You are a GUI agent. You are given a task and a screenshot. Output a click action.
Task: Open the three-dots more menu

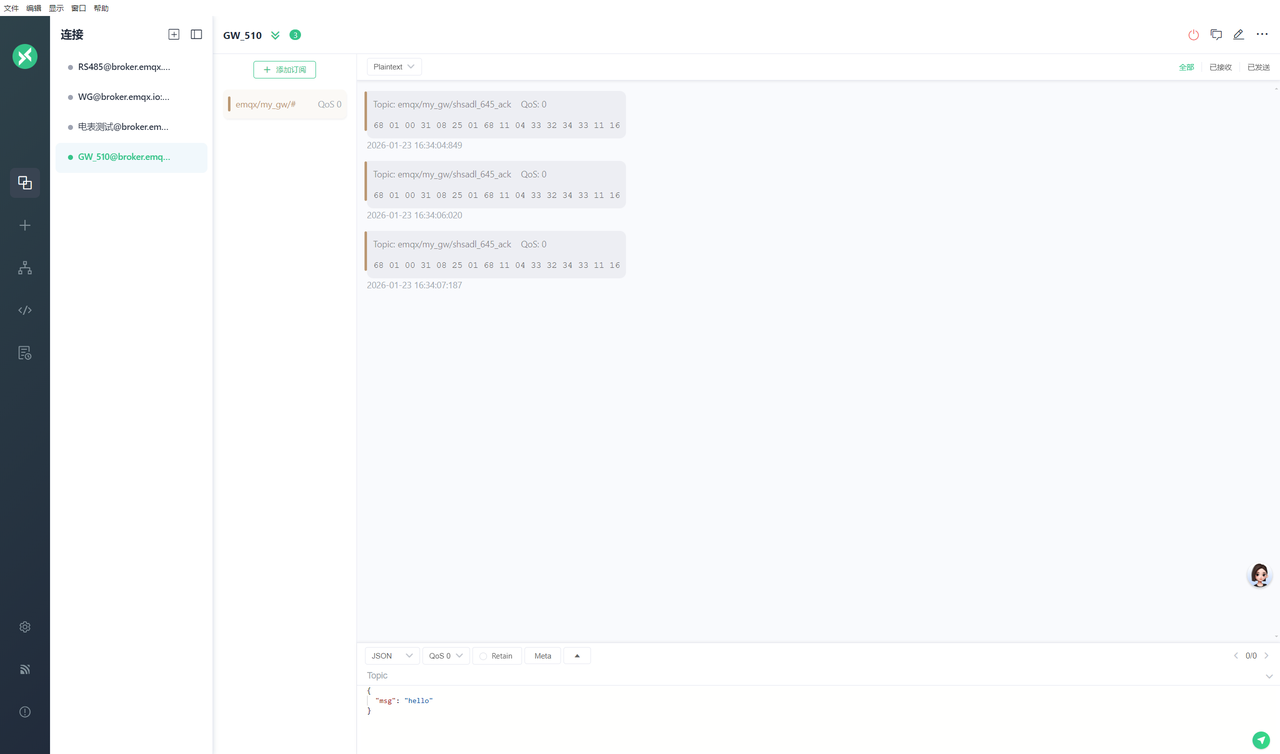coord(1262,35)
